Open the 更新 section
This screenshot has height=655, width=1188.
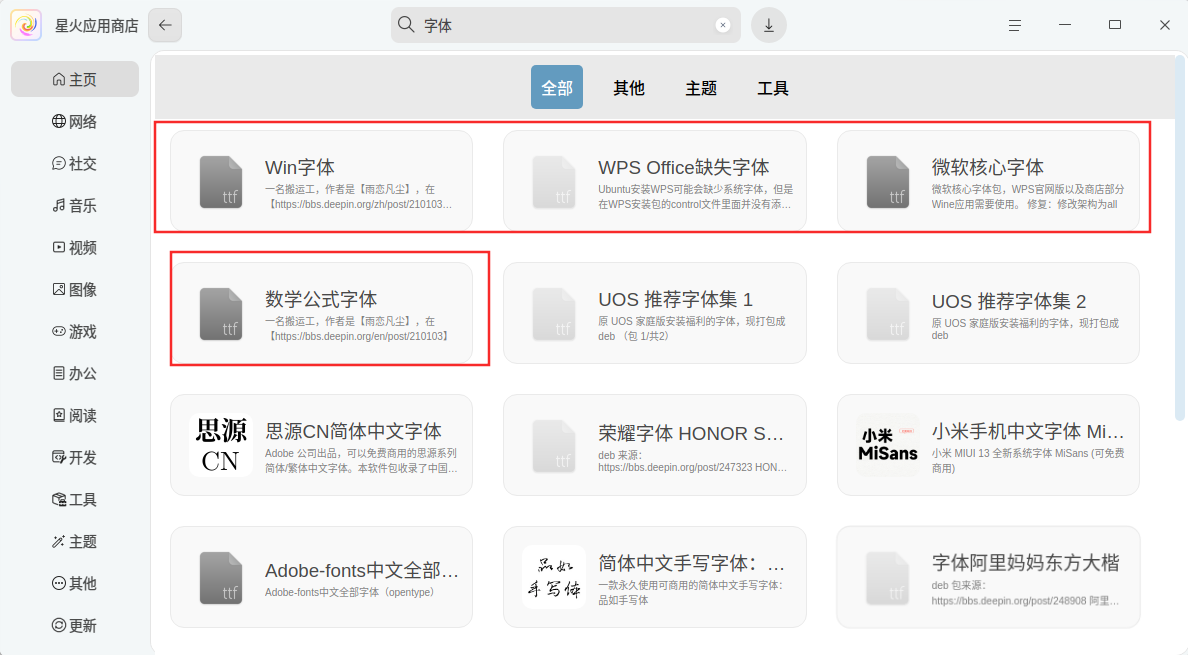(x=75, y=625)
